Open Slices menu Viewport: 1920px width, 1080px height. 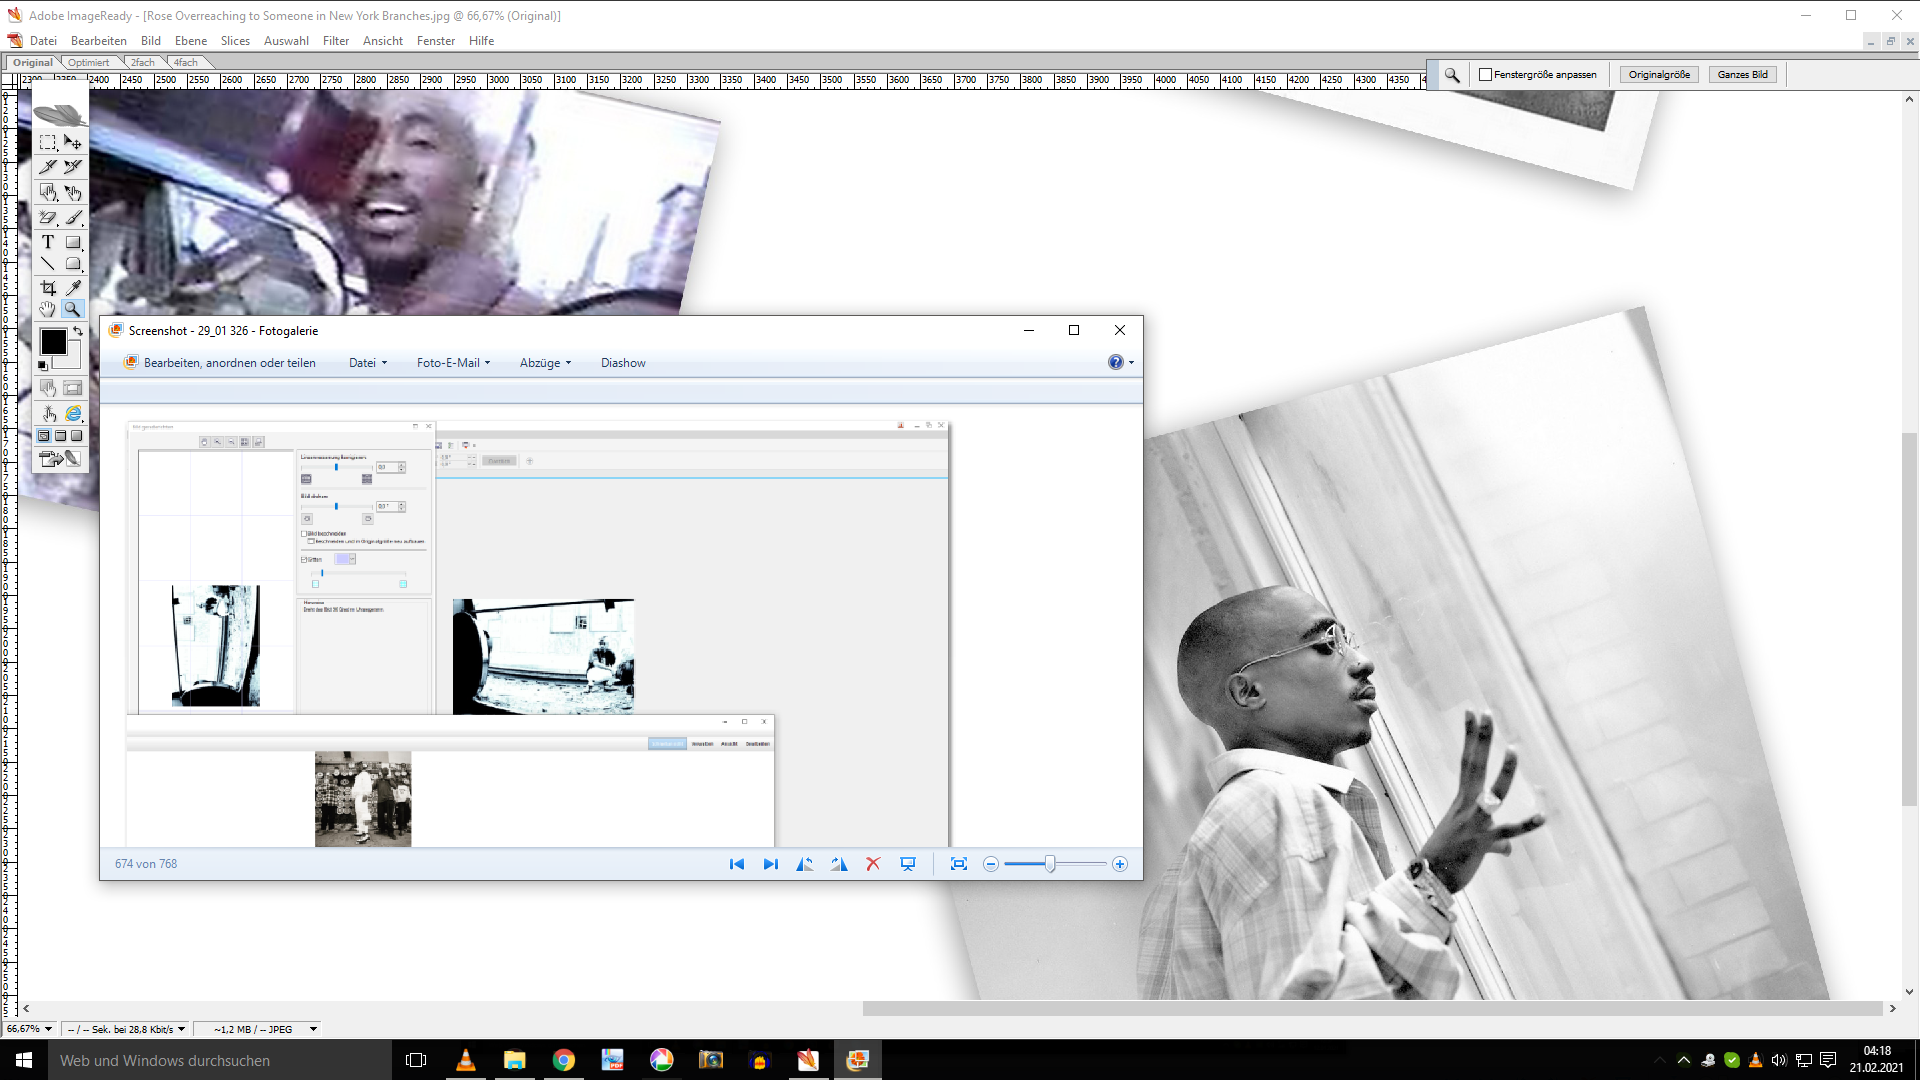click(x=235, y=41)
